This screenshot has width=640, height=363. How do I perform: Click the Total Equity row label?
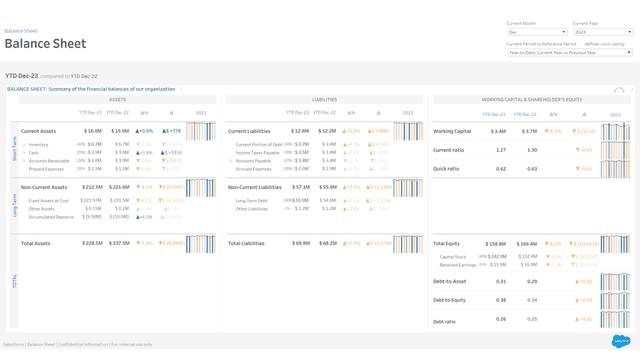click(446, 244)
